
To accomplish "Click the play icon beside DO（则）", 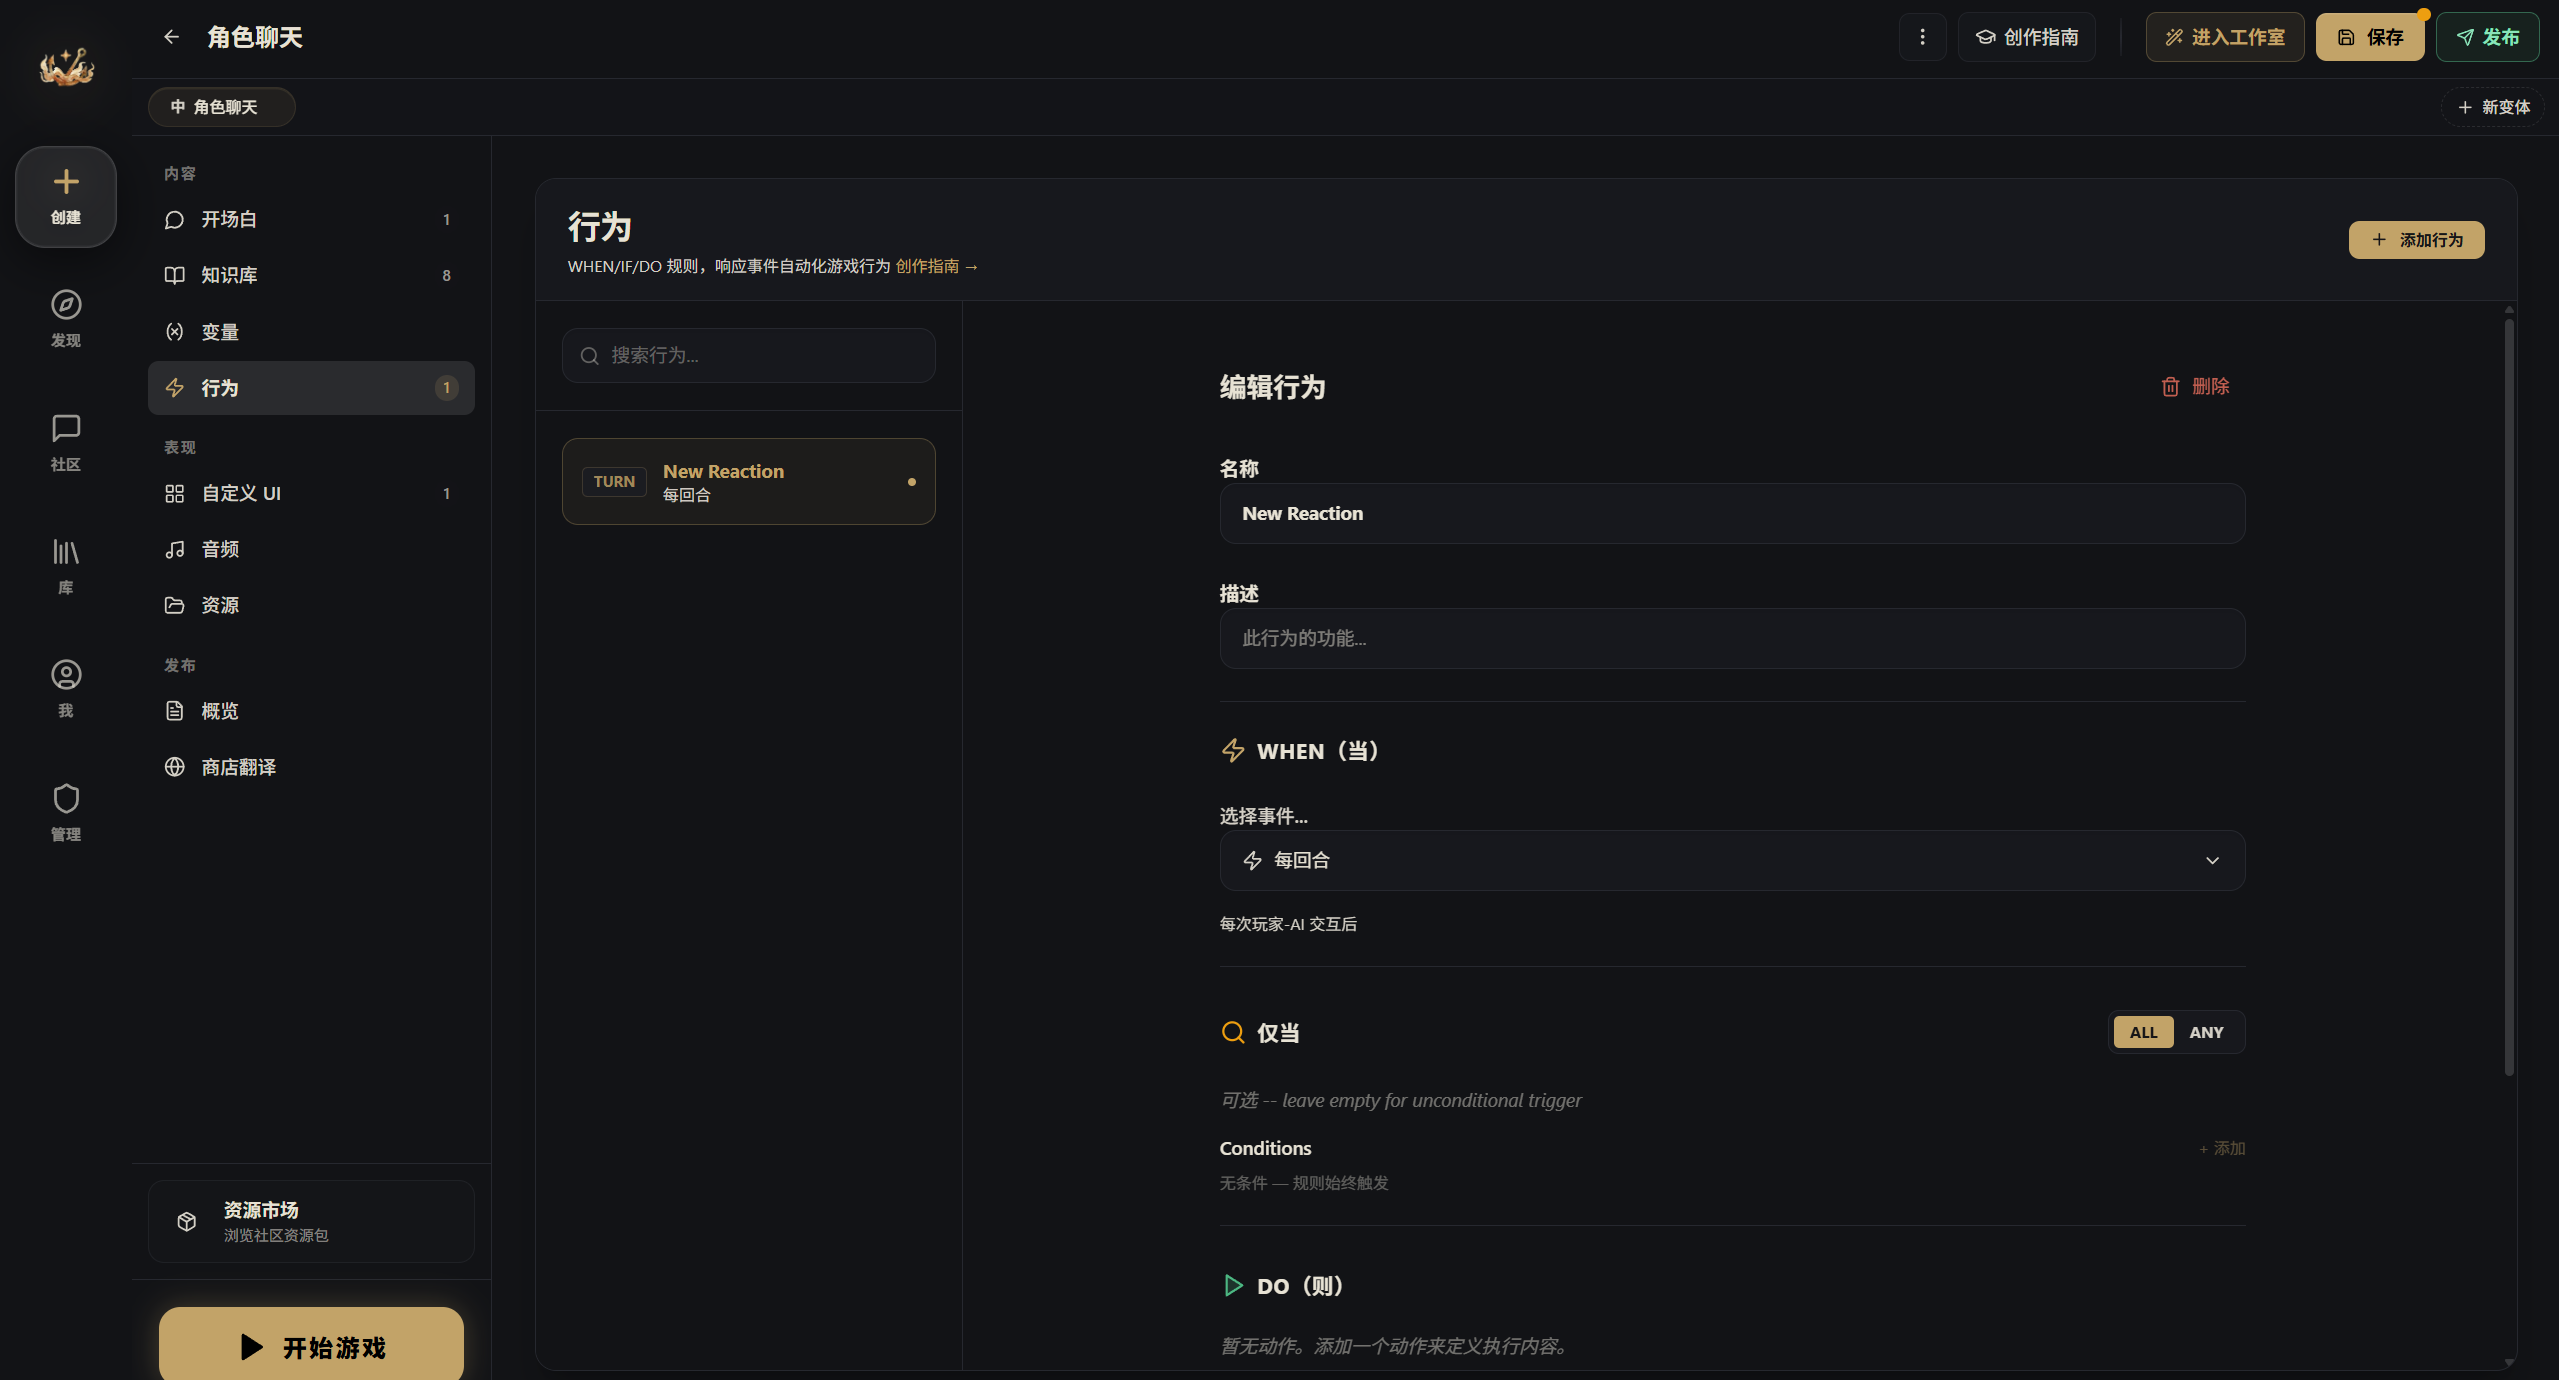I will pos(1233,1285).
